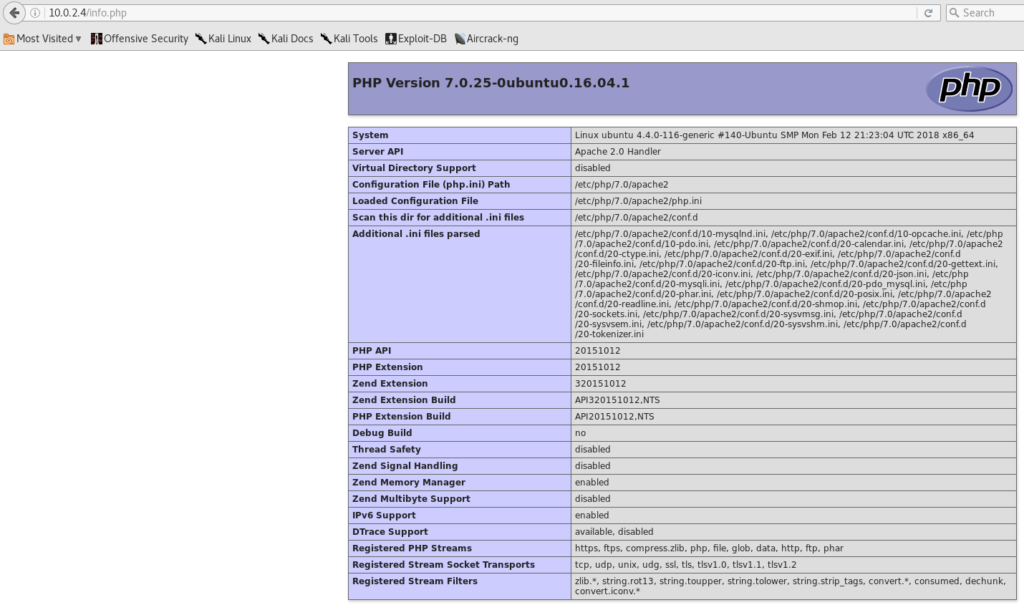Click the PHP Version header text
Image resolution: width=1024 pixels, height=605 pixels.
point(490,82)
